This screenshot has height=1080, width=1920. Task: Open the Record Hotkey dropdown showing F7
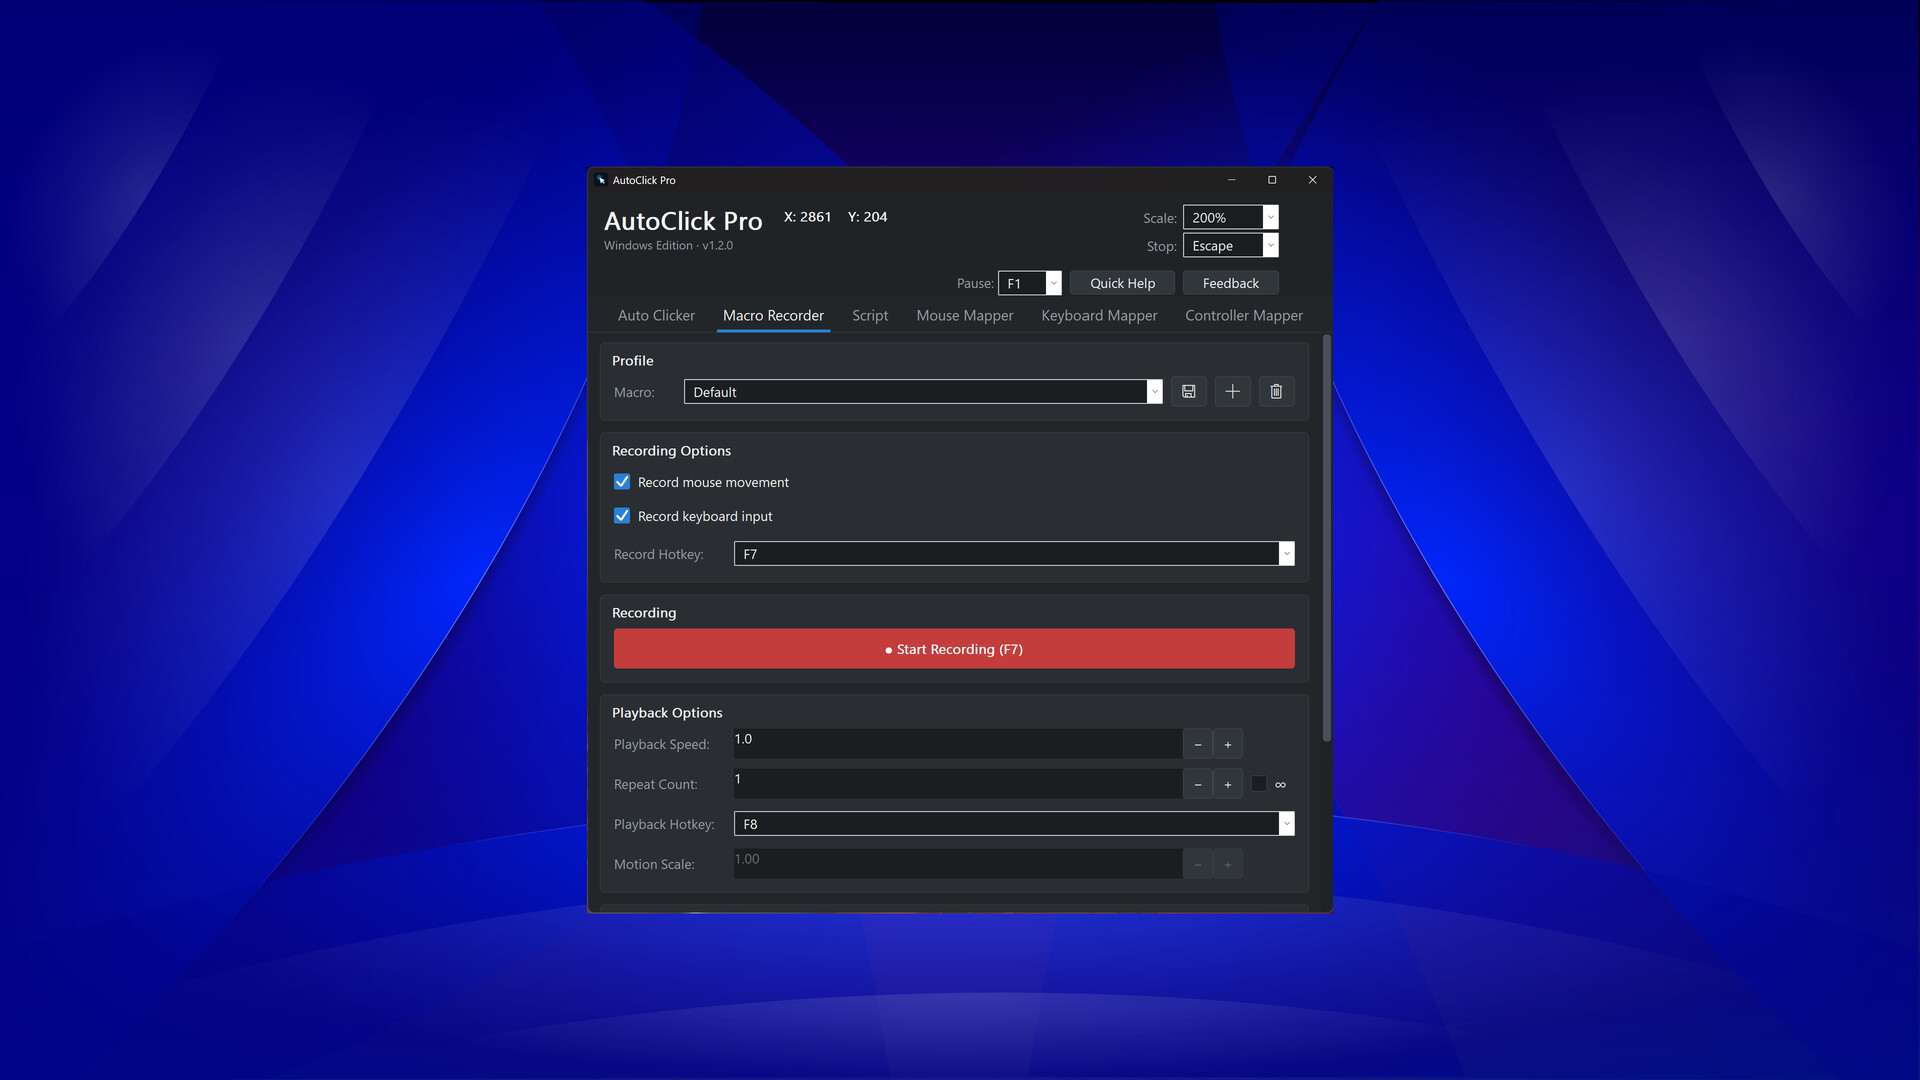pyautogui.click(x=1014, y=554)
